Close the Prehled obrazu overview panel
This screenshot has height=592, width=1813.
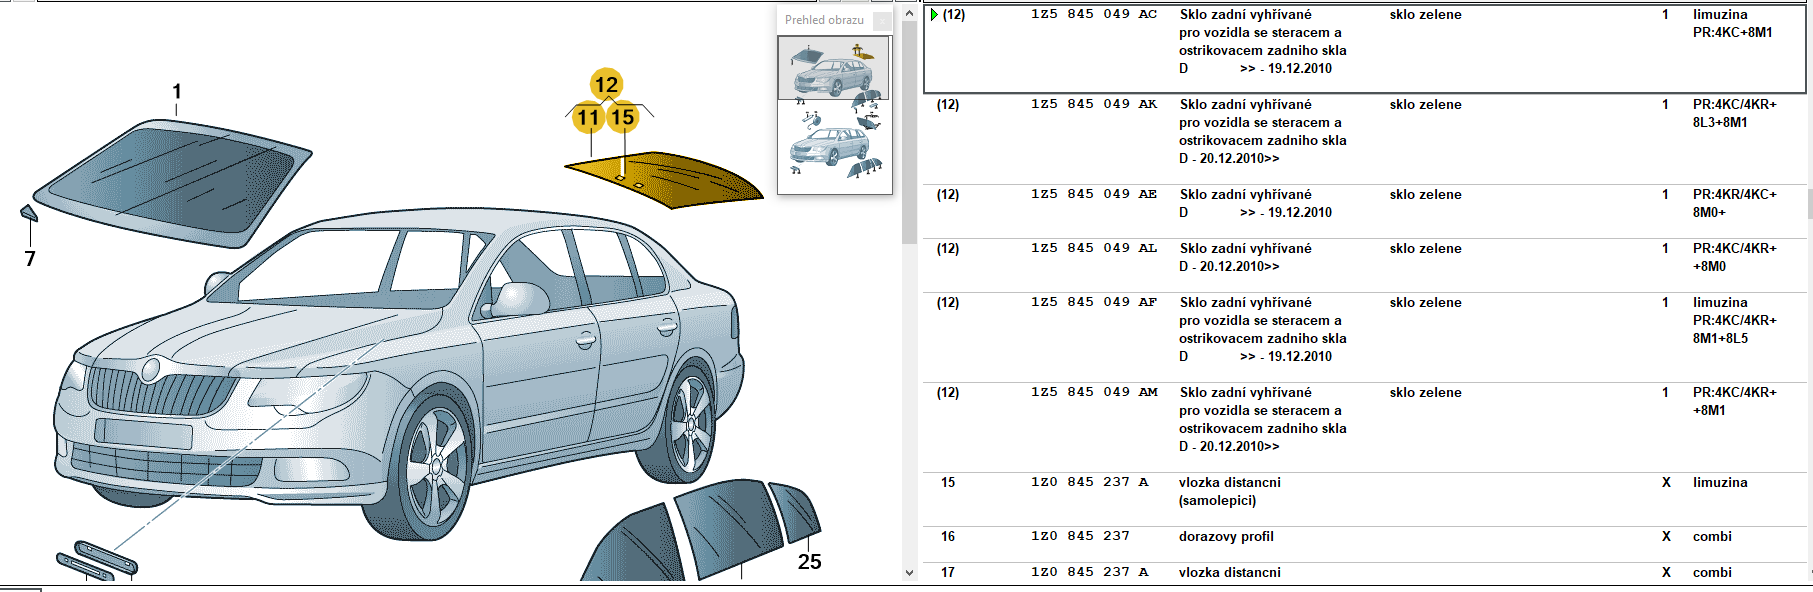(882, 20)
